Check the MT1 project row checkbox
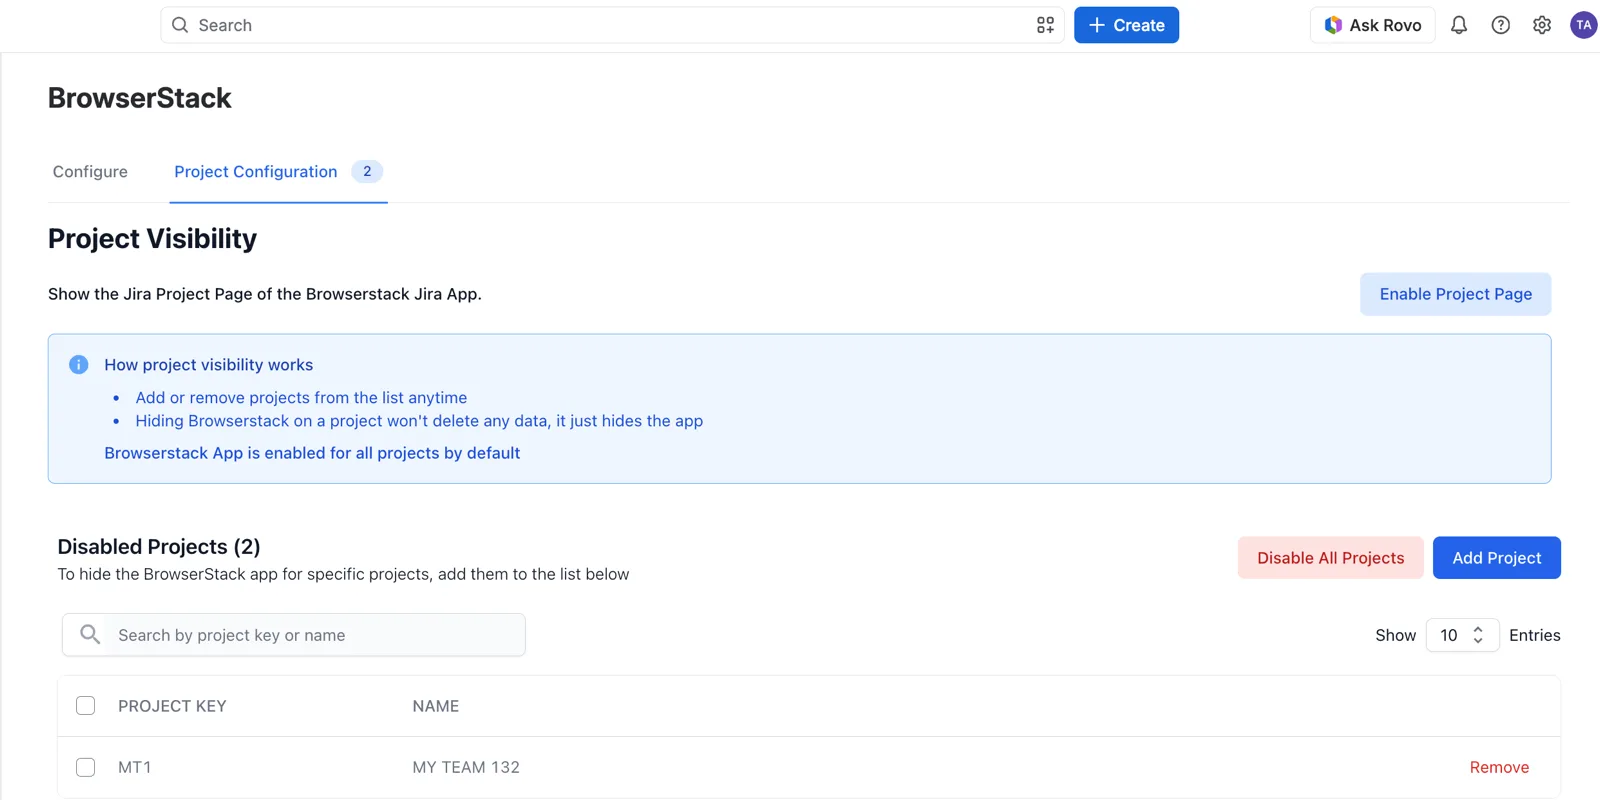The width and height of the screenshot is (1600, 800). tap(86, 767)
